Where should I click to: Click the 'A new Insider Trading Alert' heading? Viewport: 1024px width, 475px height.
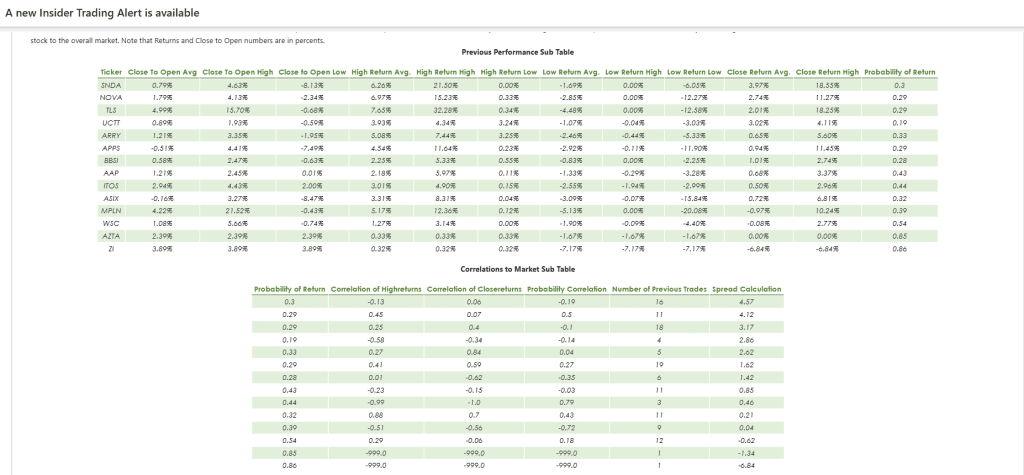103,13
